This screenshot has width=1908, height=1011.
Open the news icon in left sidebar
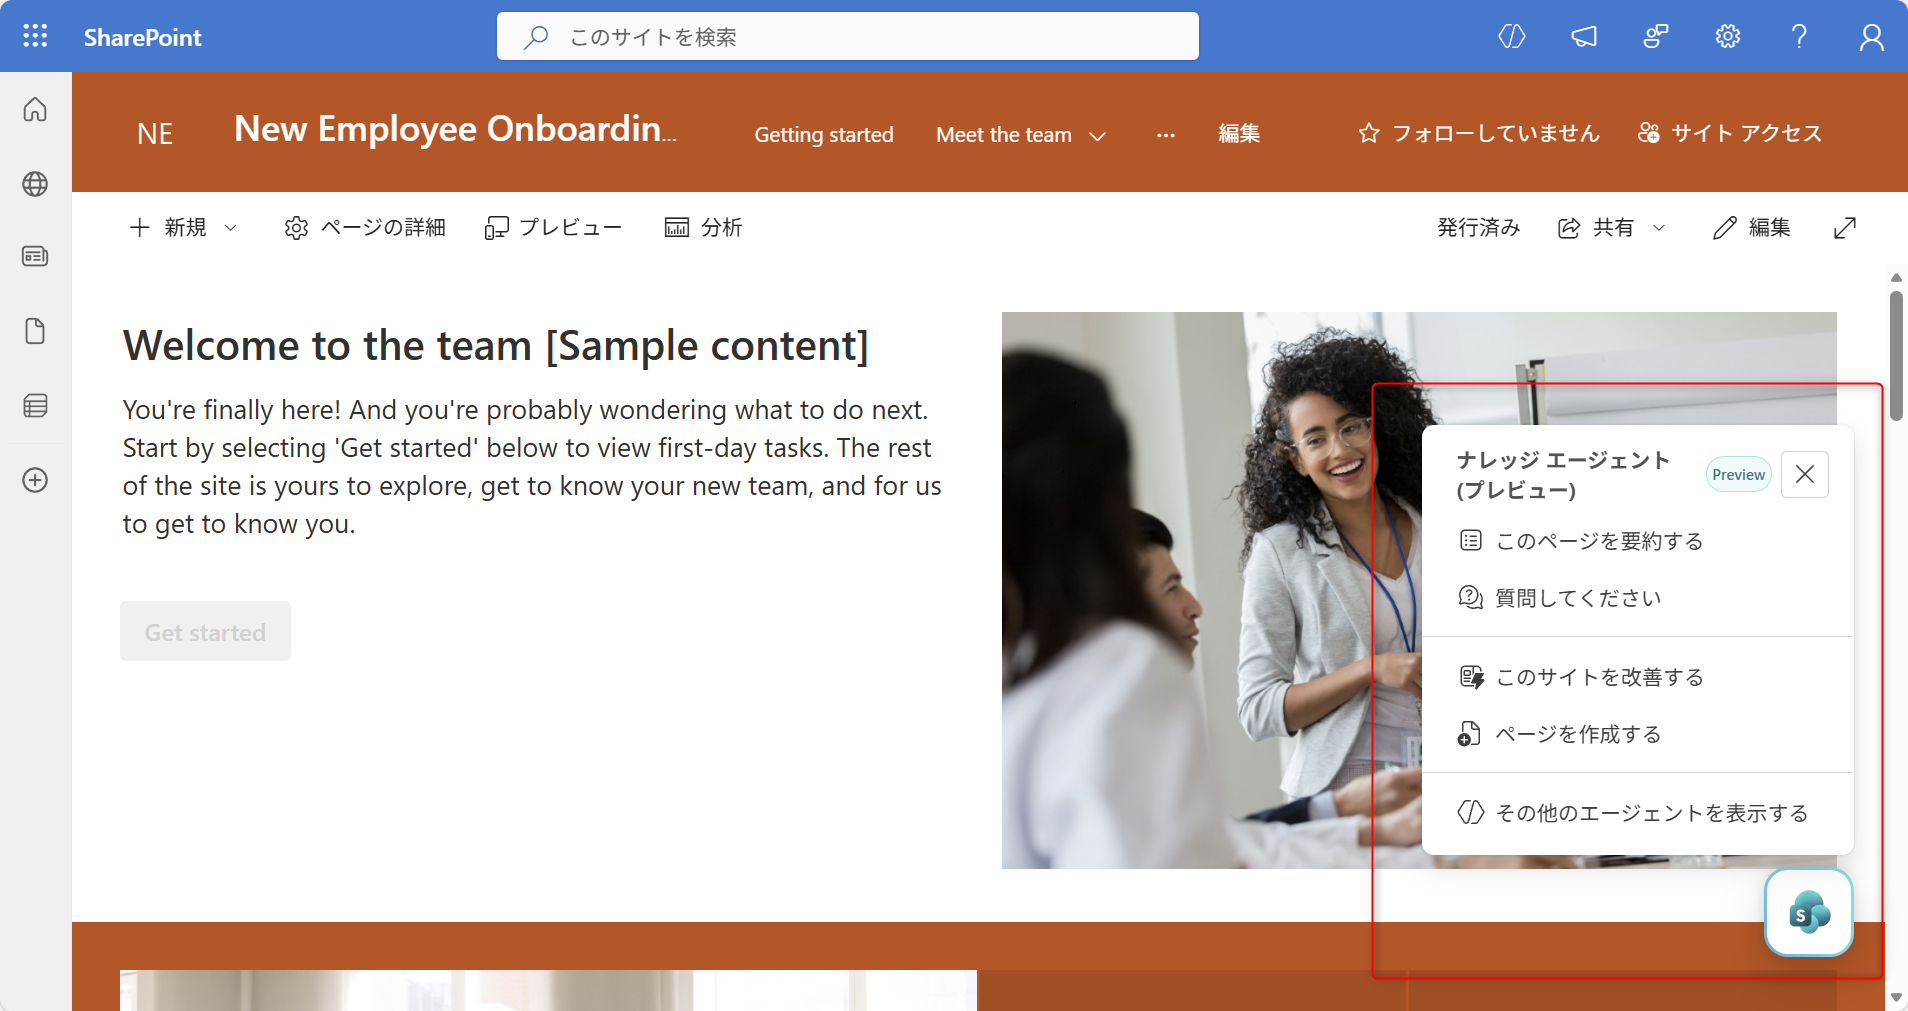click(35, 256)
